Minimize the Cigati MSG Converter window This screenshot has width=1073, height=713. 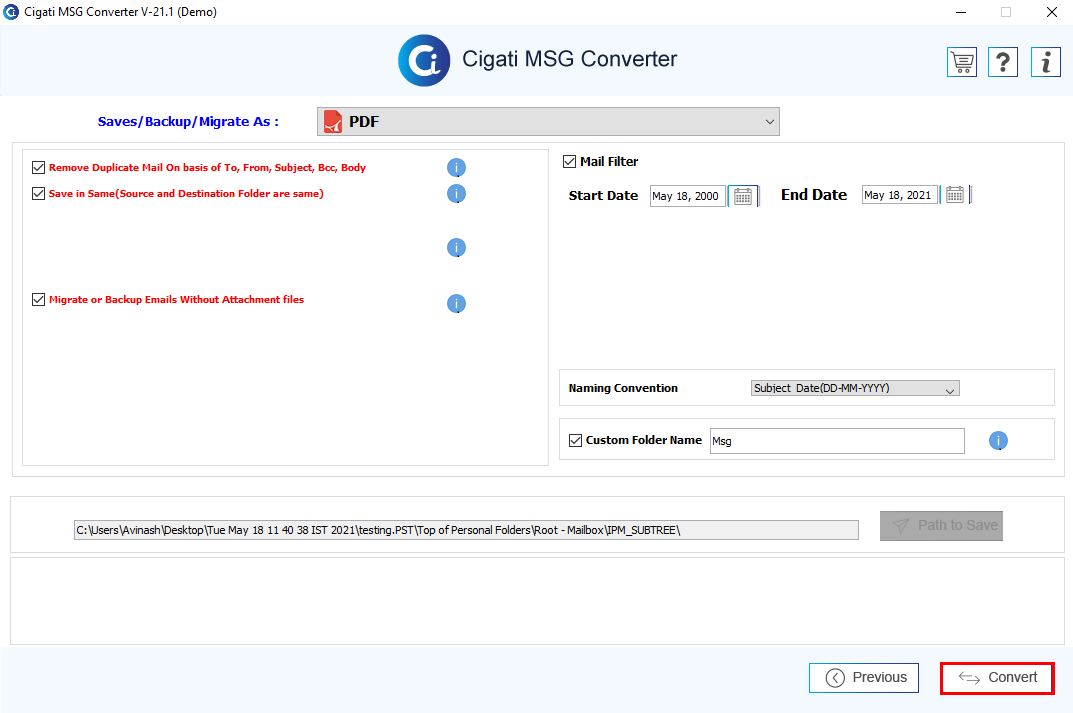961,12
